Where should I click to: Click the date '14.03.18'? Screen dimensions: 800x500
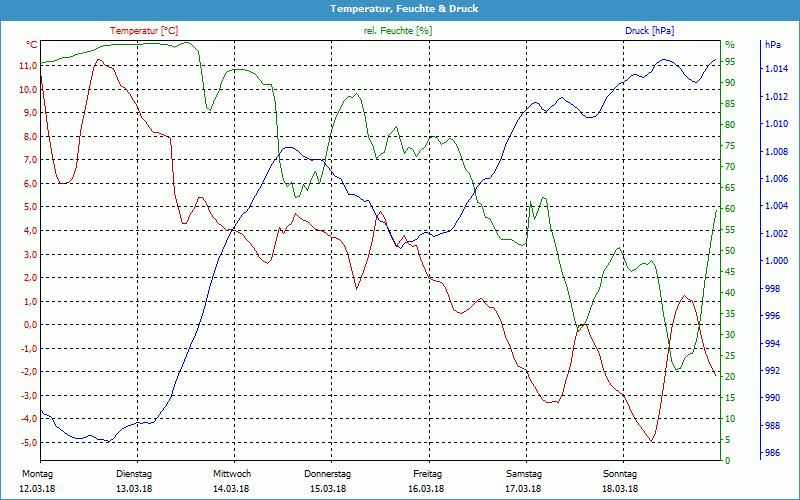click(231, 489)
